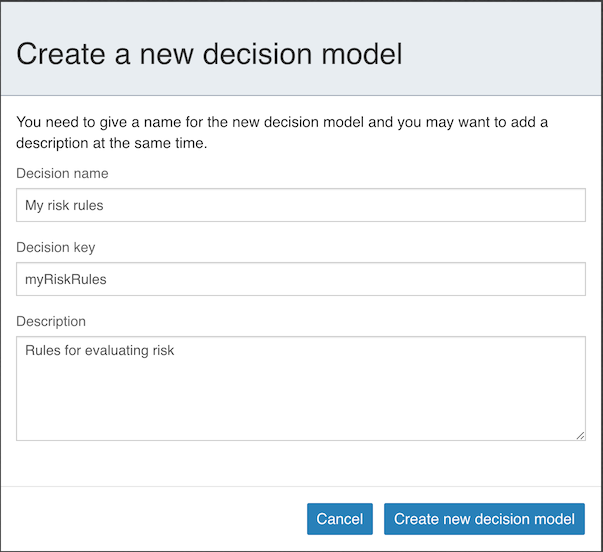The width and height of the screenshot is (603, 552).
Task: Click the Decision name input field
Action: click(x=300, y=206)
